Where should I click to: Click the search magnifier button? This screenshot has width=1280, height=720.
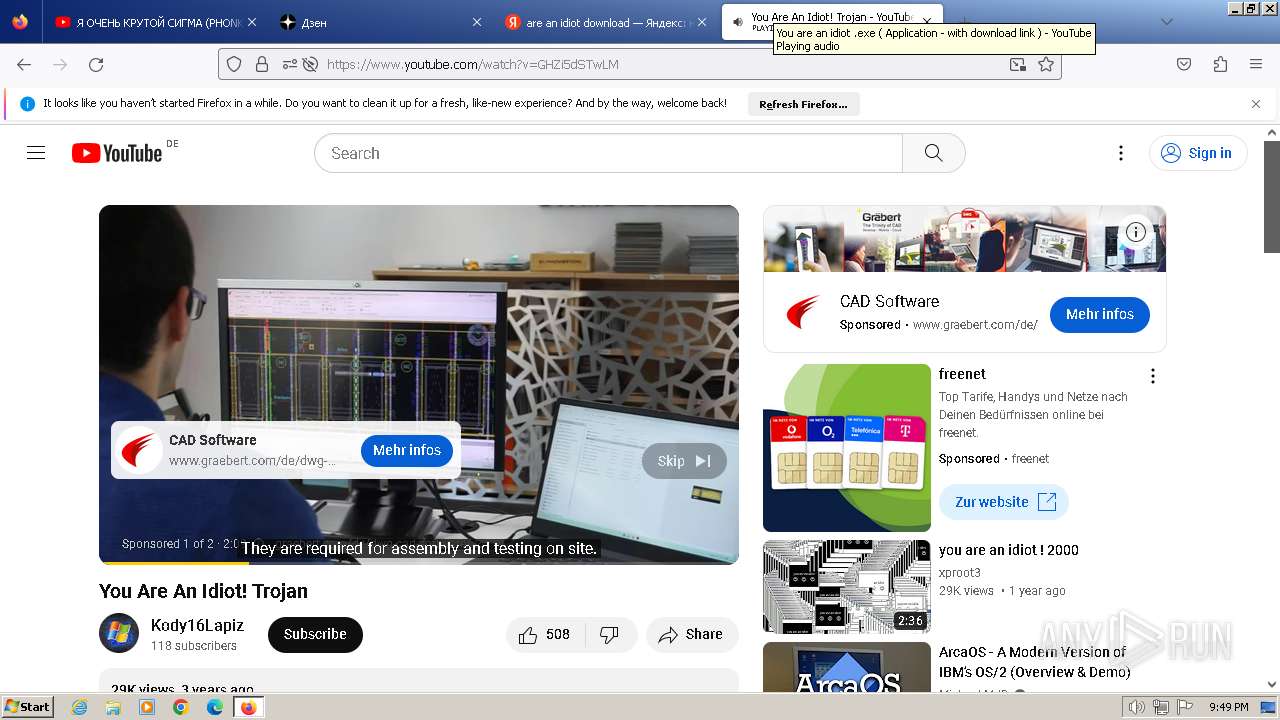tap(933, 153)
